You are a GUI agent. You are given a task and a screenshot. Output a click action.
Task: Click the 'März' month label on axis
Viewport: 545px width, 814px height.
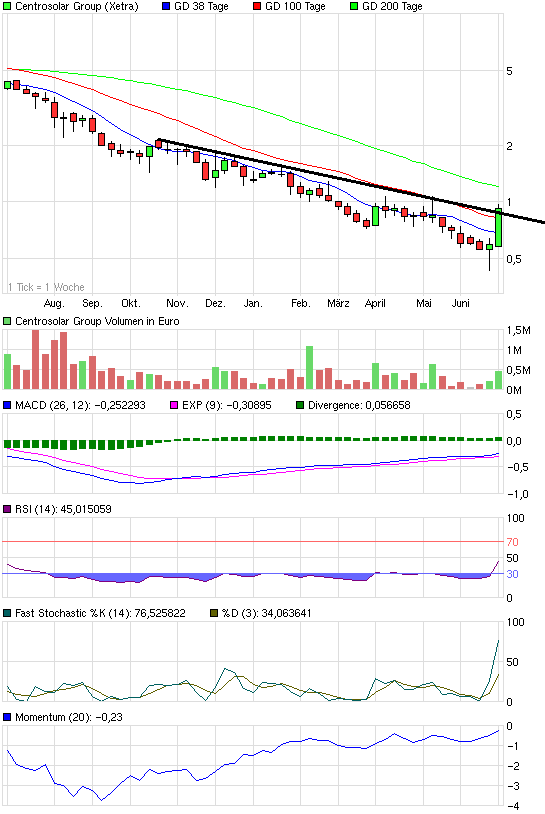point(338,303)
